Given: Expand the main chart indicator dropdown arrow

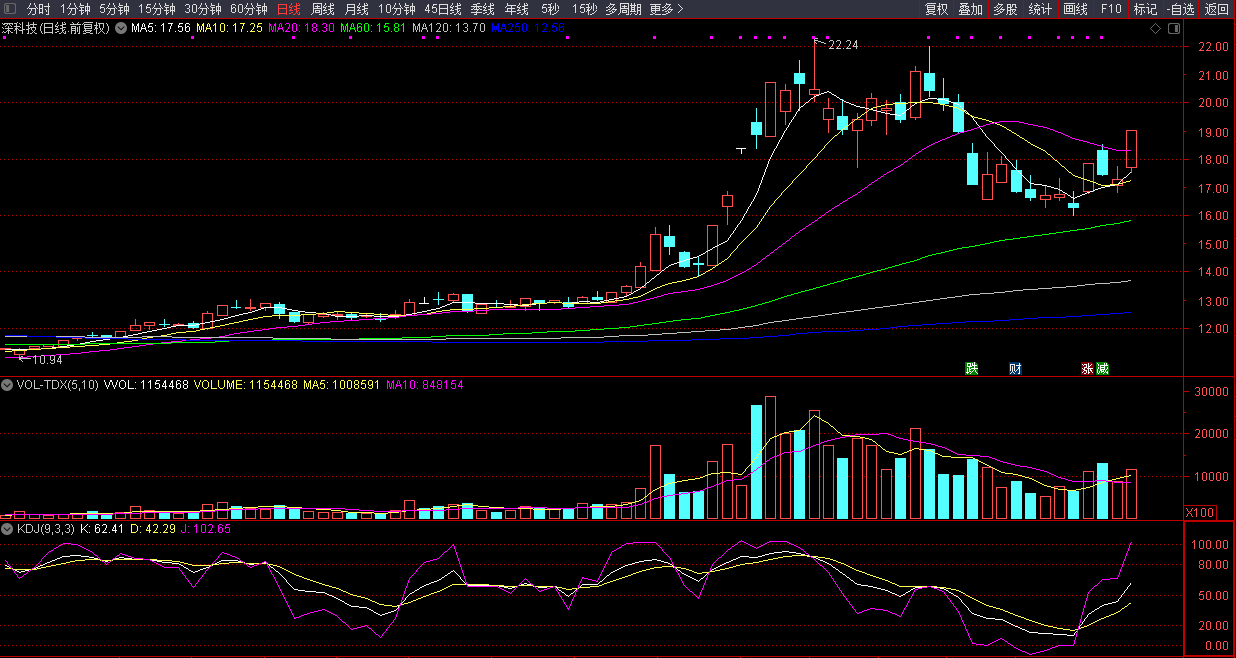Looking at the screenshot, I should click(122, 28).
